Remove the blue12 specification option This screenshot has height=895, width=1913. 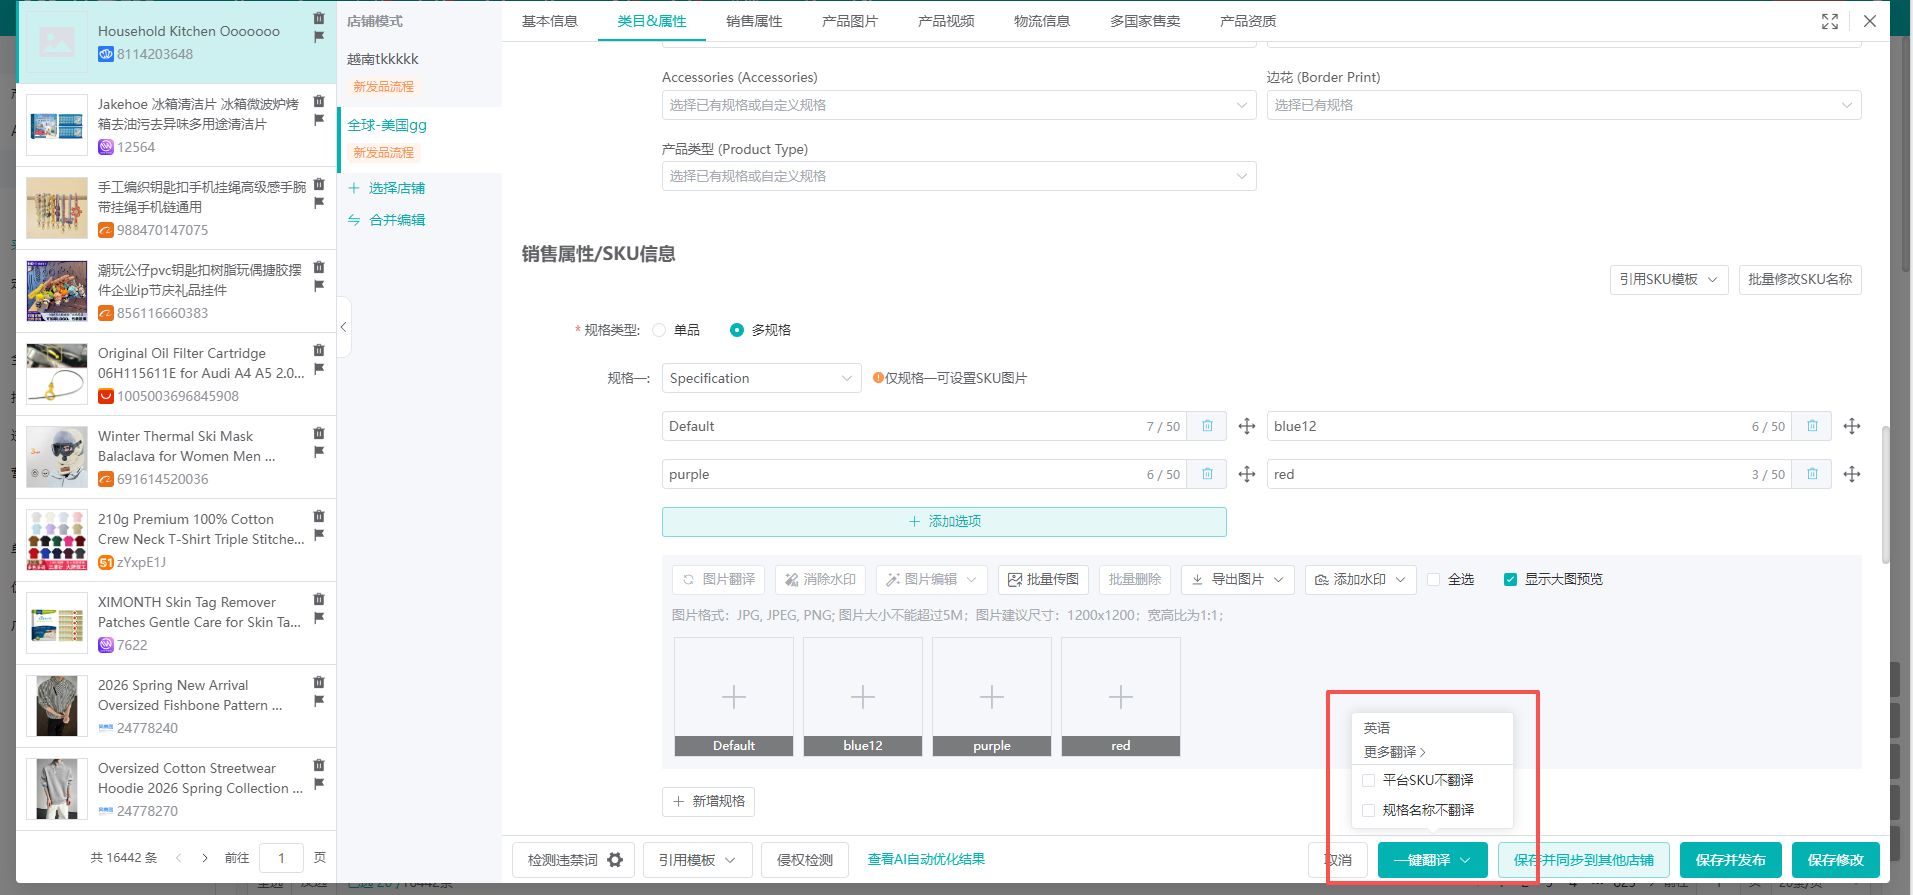[x=1812, y=426]
